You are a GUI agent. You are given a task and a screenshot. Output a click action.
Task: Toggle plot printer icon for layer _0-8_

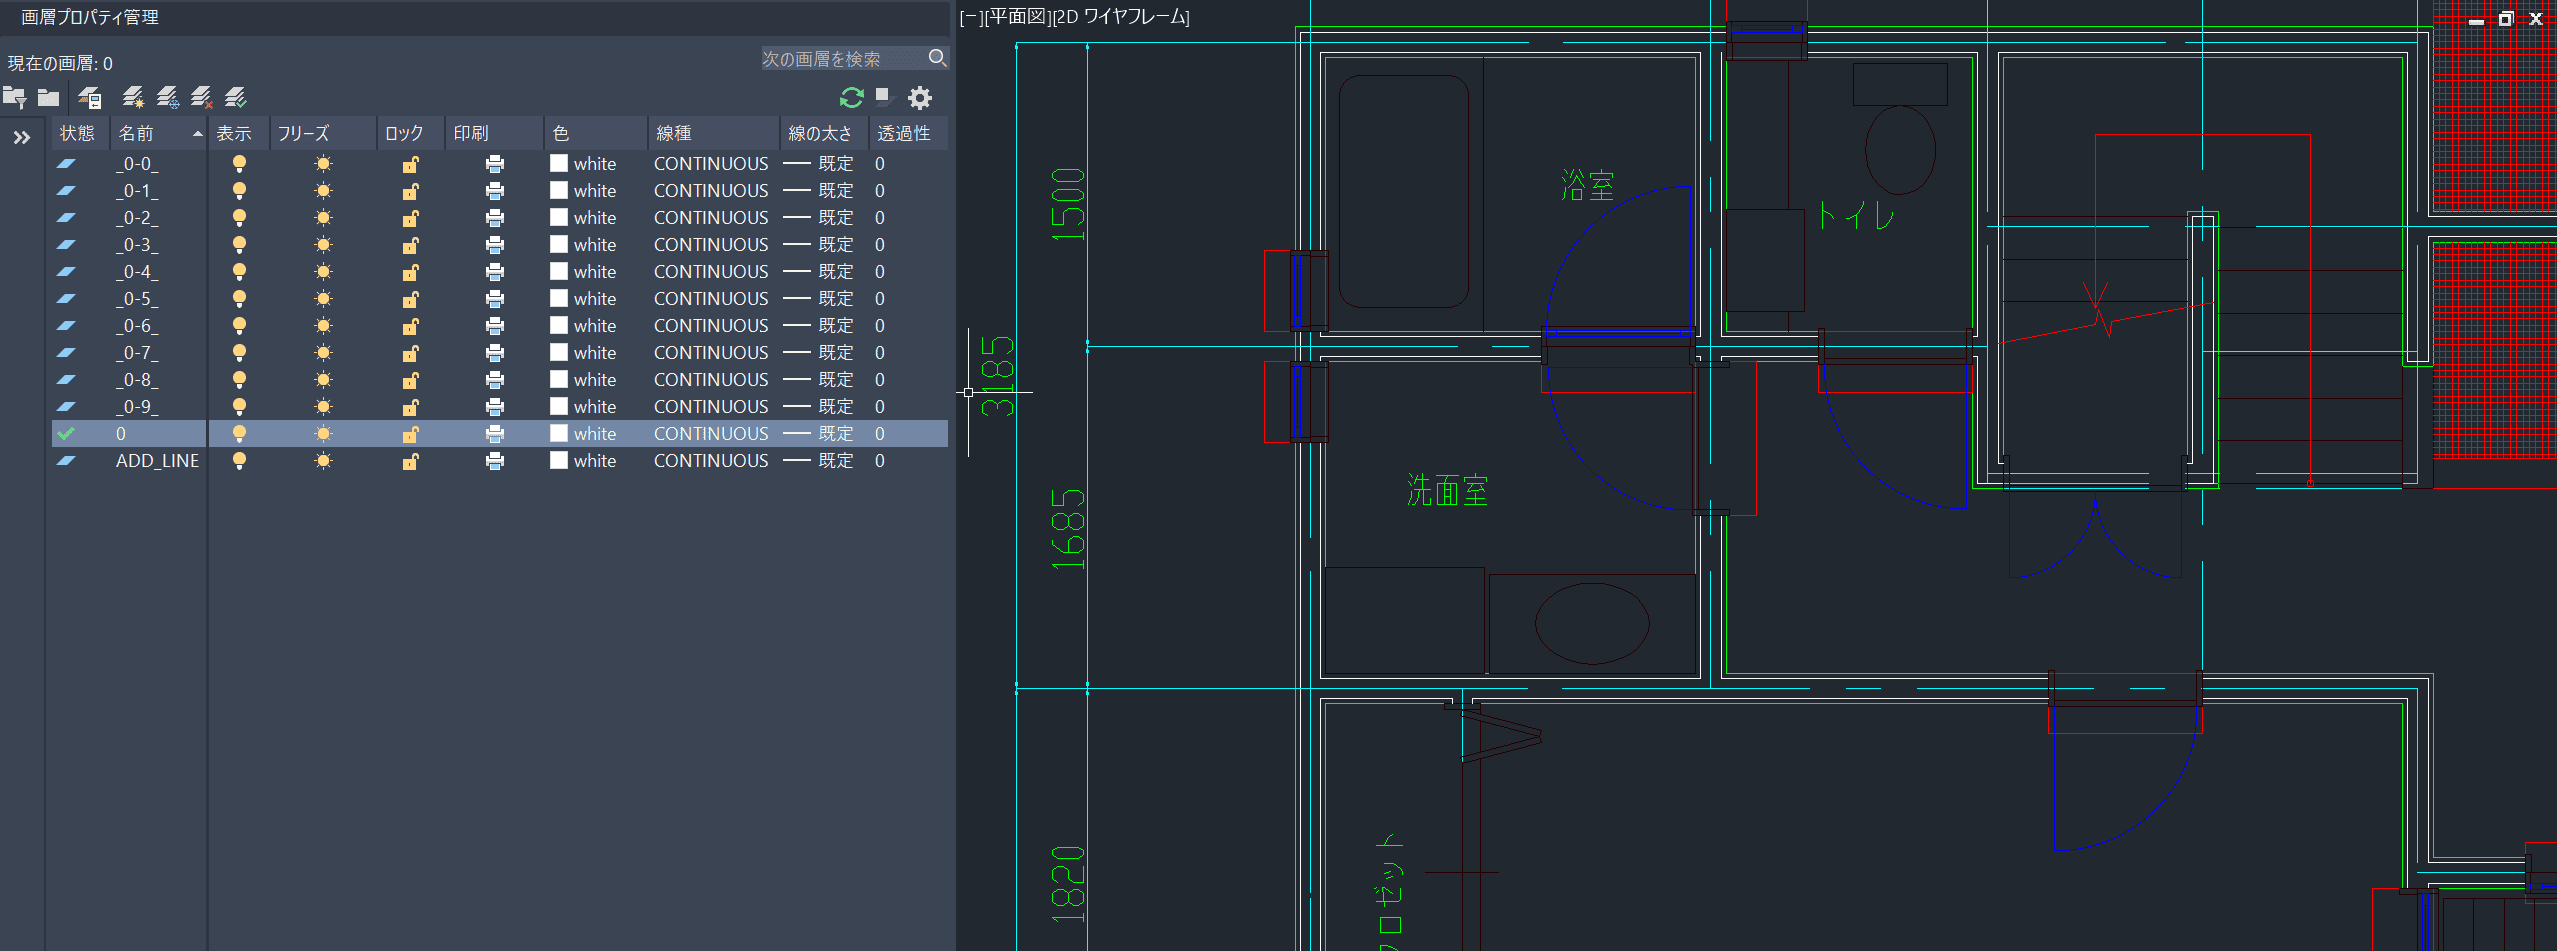click(494, 379)
